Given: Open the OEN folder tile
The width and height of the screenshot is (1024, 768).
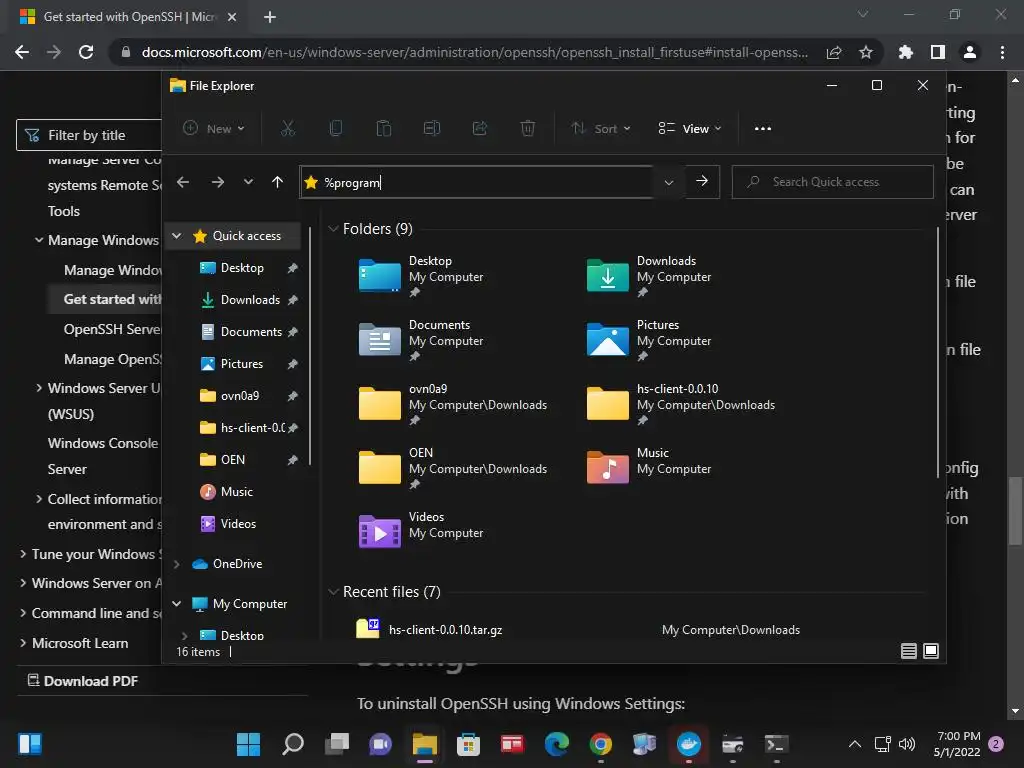Looking at the screenshot, I should pos(453,467).
